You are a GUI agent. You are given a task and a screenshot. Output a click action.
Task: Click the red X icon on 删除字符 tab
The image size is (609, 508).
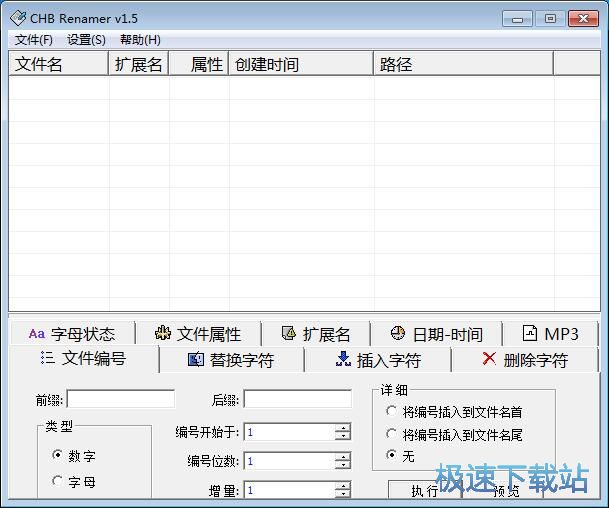[x=489, y=358]
